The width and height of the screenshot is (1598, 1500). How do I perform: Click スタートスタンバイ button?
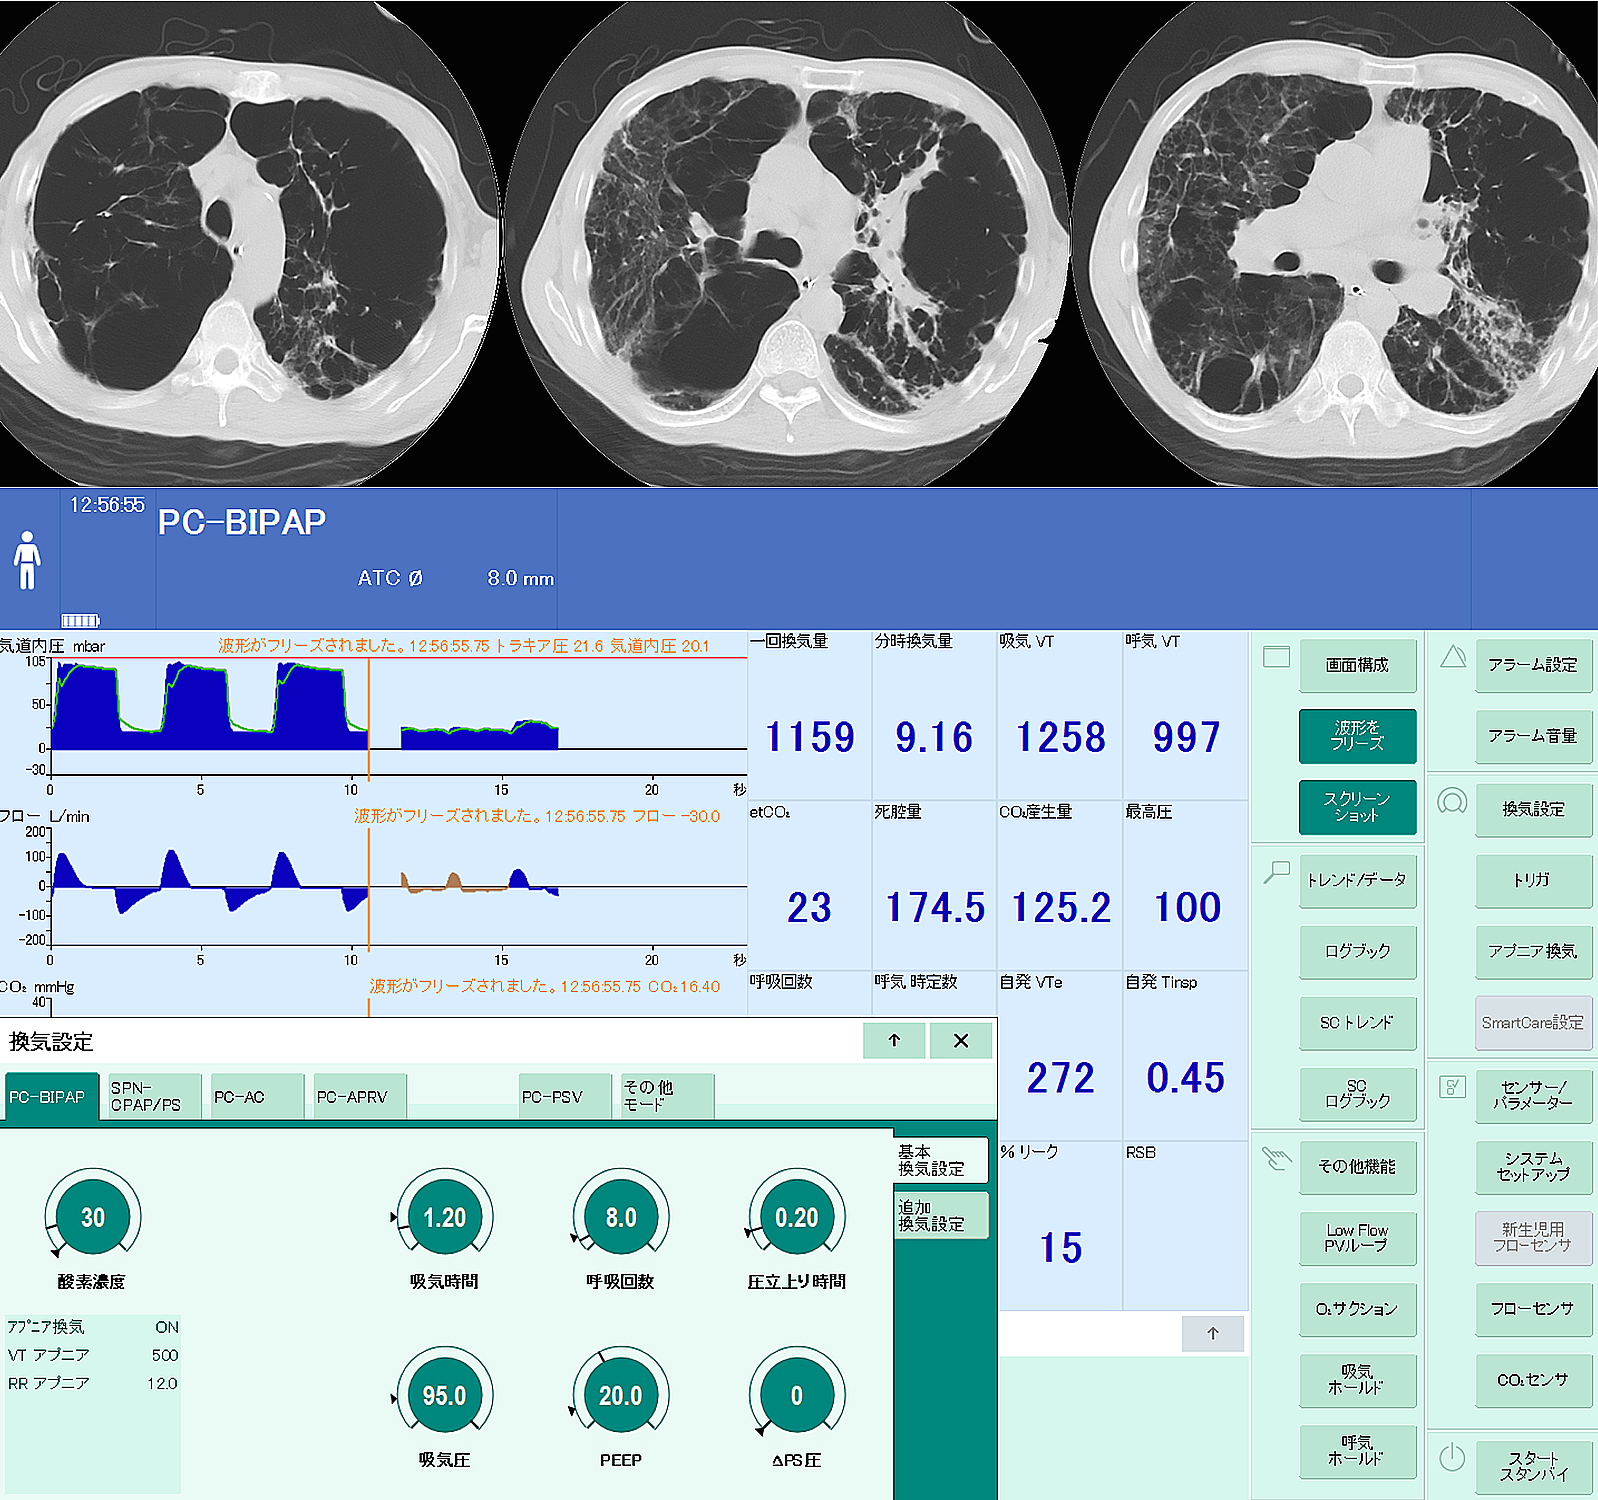(1534, 1467)
